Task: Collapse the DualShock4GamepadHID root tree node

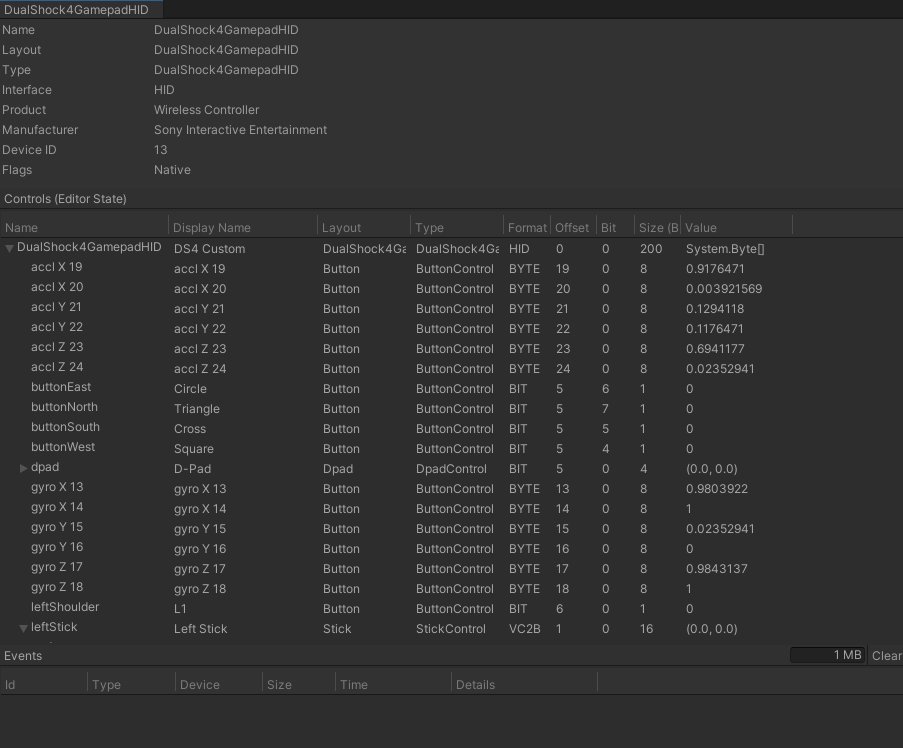Action: [x=9, y=249]
